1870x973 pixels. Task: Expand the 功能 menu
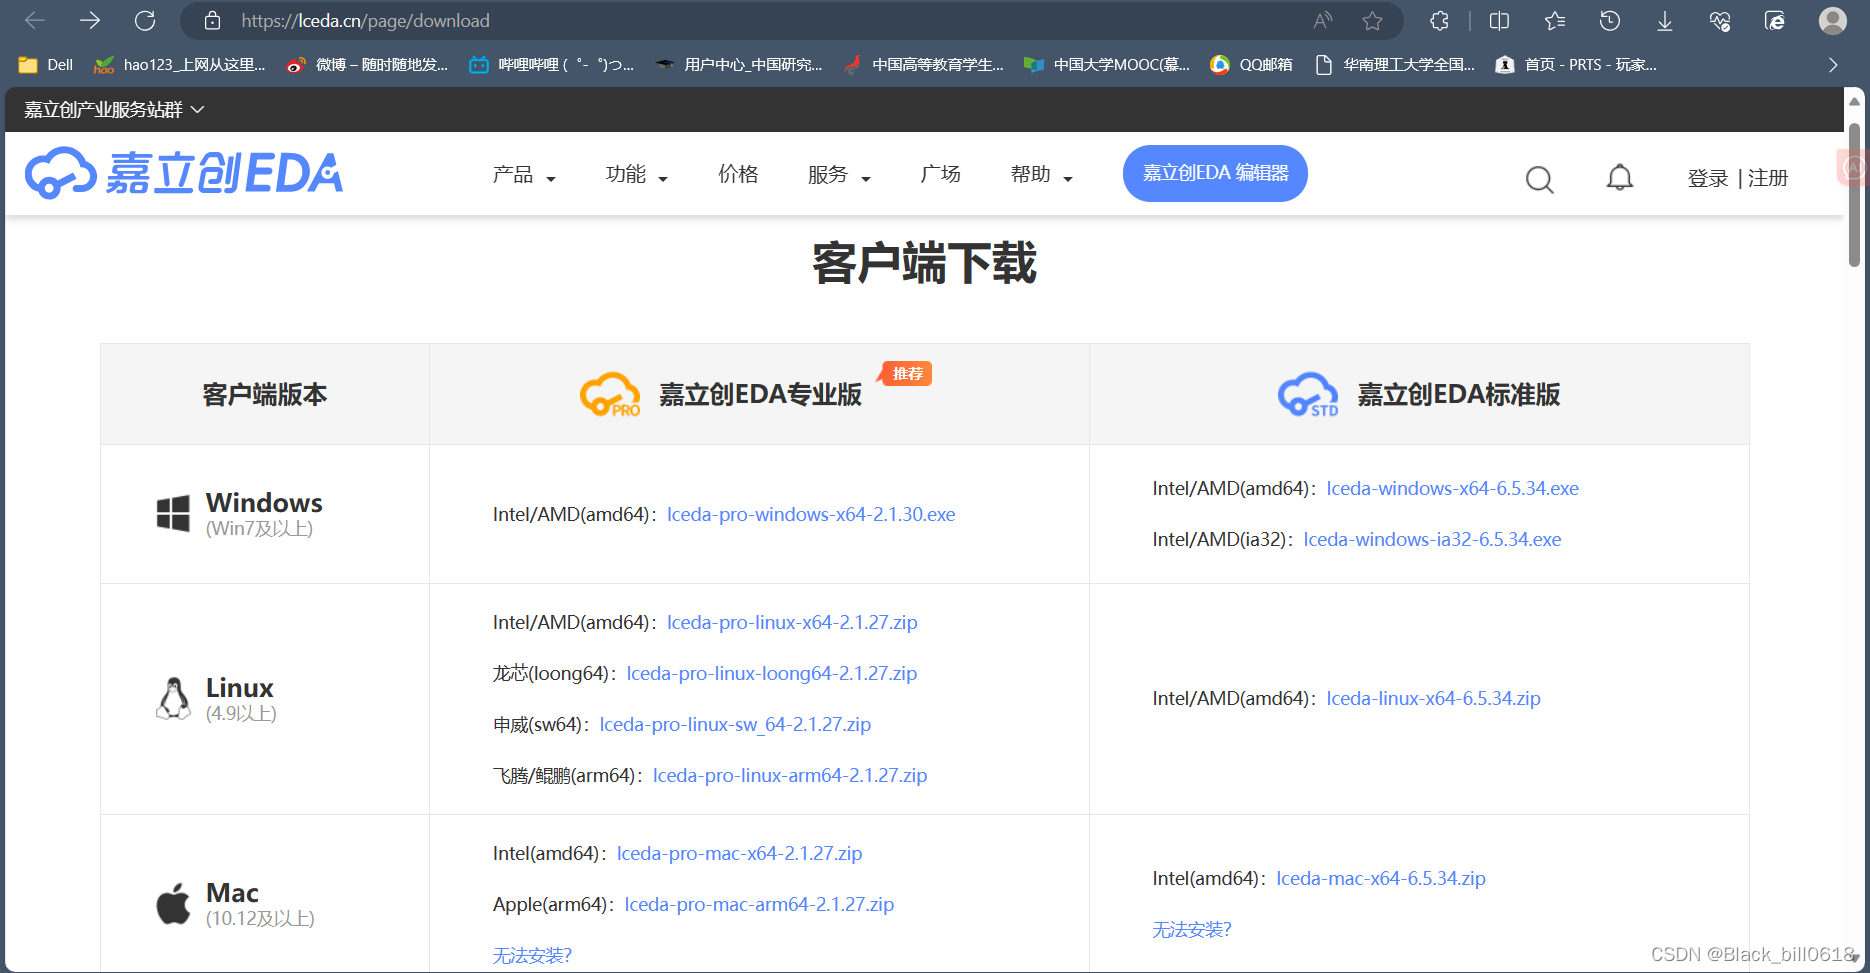636,175
